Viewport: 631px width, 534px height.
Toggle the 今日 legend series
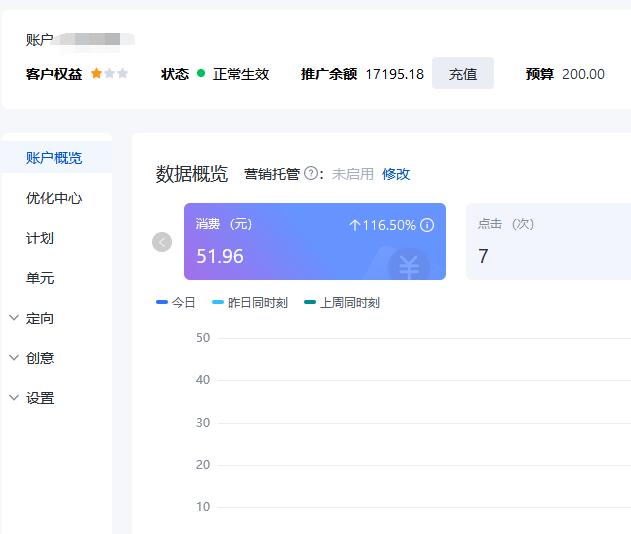tap(176, 302)
